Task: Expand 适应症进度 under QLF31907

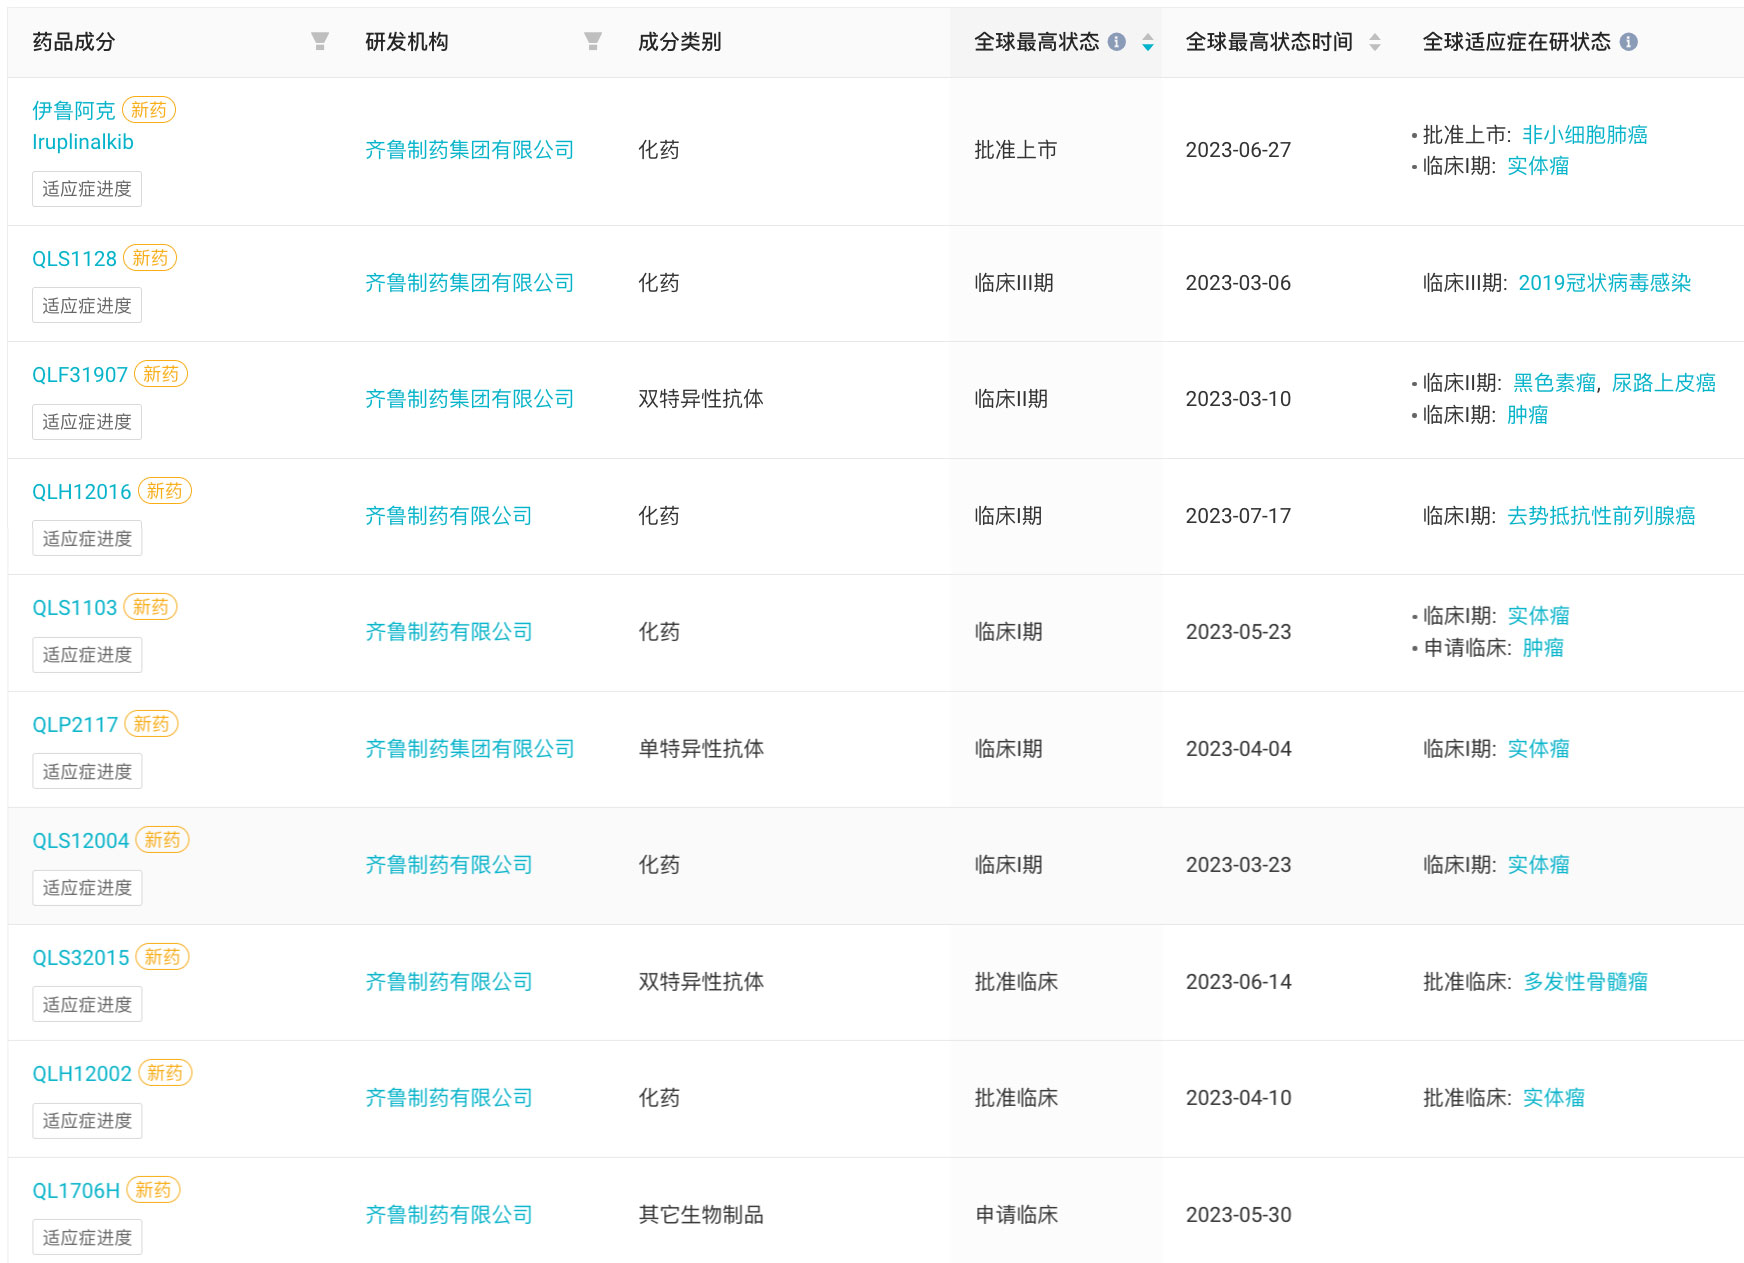Action: point(87,422)
